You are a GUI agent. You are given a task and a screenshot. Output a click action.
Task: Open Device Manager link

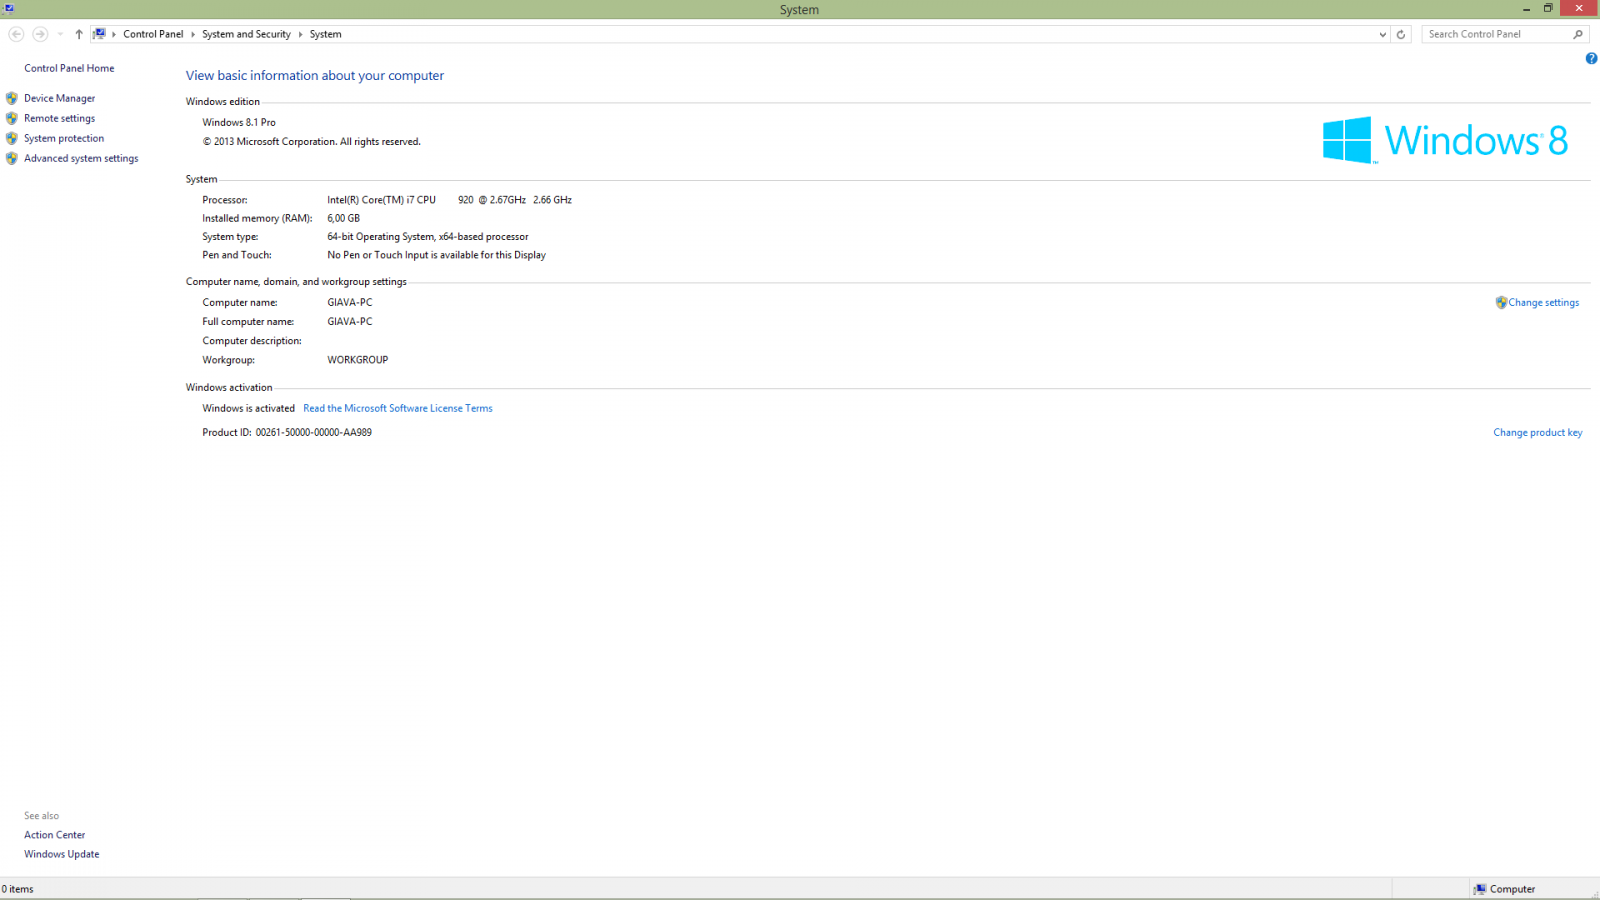(x=60, y=98)
